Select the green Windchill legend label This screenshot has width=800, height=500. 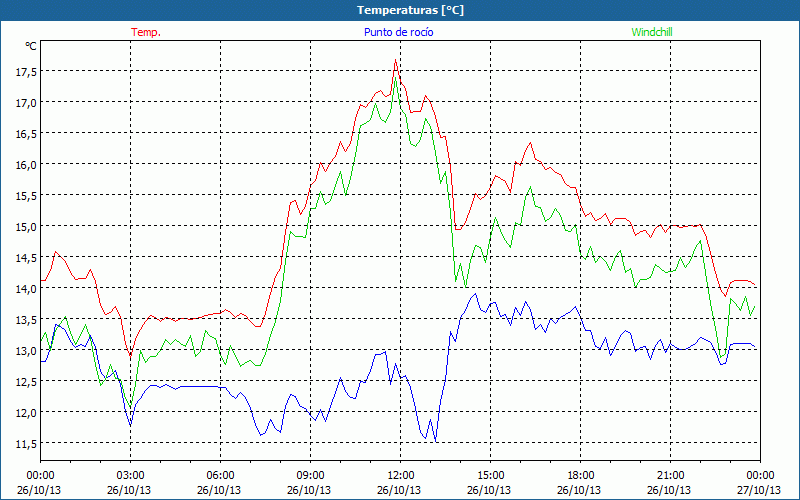(x=652, y=32)
